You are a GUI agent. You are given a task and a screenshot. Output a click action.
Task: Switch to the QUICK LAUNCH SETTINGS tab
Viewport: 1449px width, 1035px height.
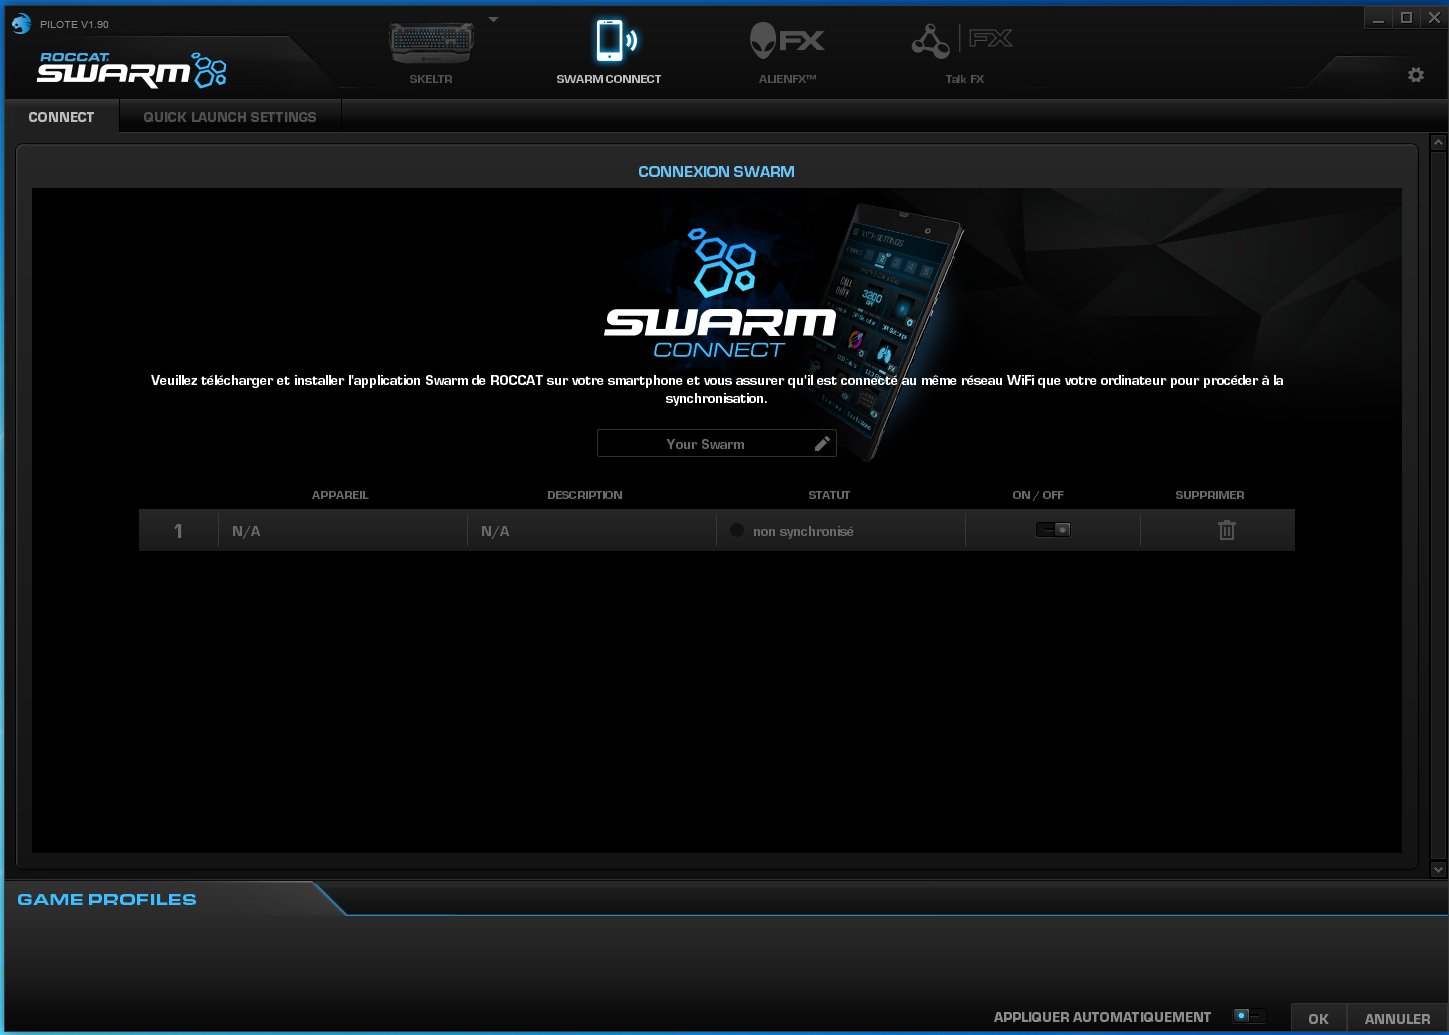coord(229,116)
